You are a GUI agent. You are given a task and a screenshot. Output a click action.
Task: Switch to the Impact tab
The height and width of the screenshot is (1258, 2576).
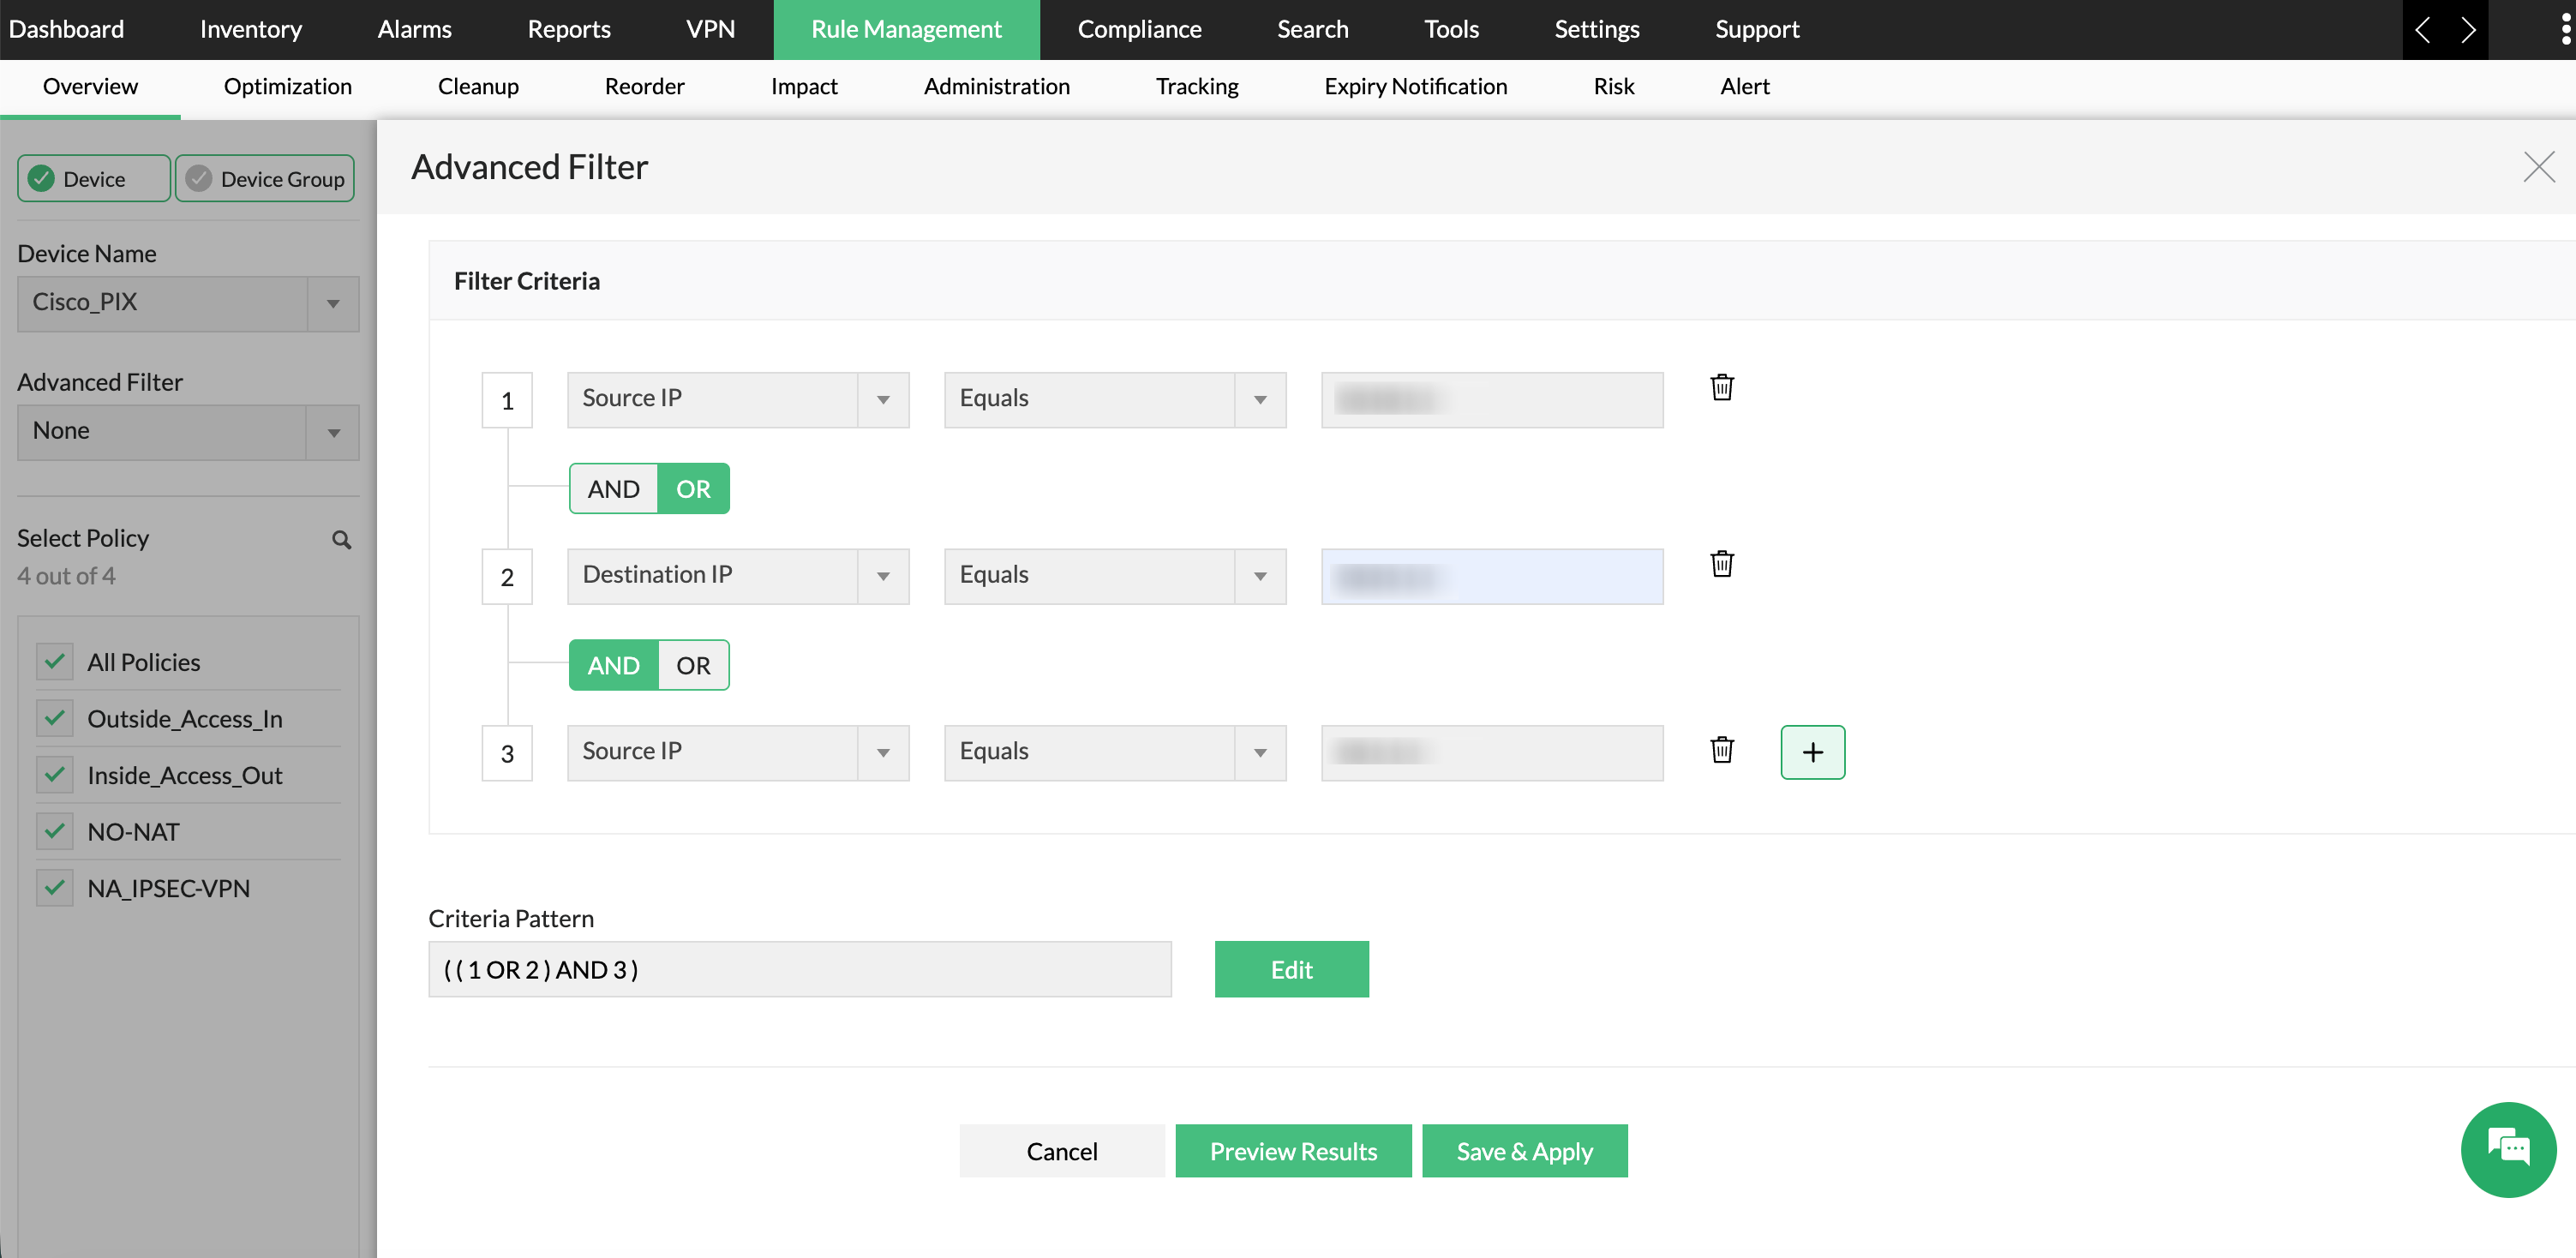(804, 87)
